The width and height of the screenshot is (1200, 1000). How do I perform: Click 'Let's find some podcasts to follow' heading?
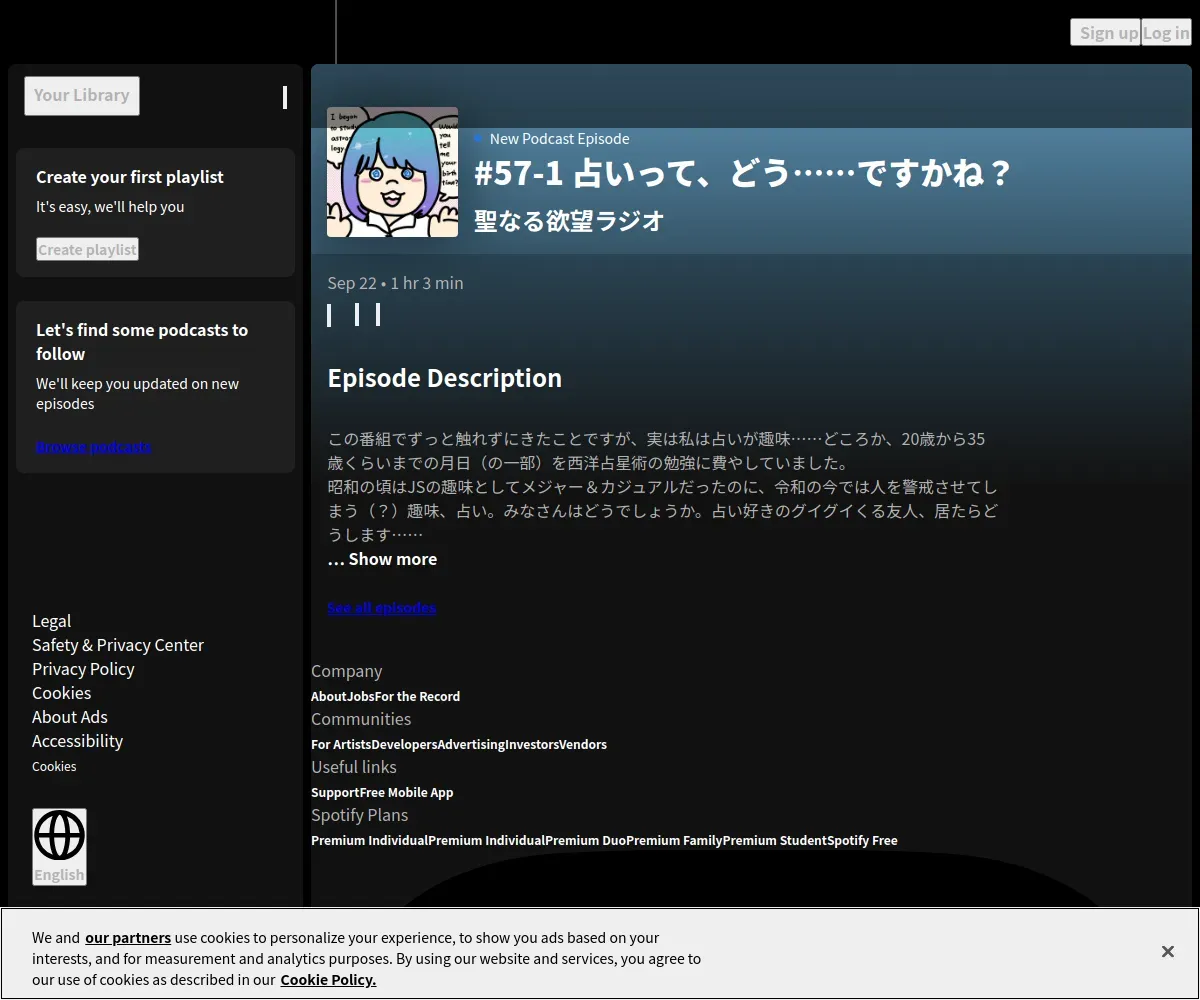pyautogui.click(x=142, y=342)
